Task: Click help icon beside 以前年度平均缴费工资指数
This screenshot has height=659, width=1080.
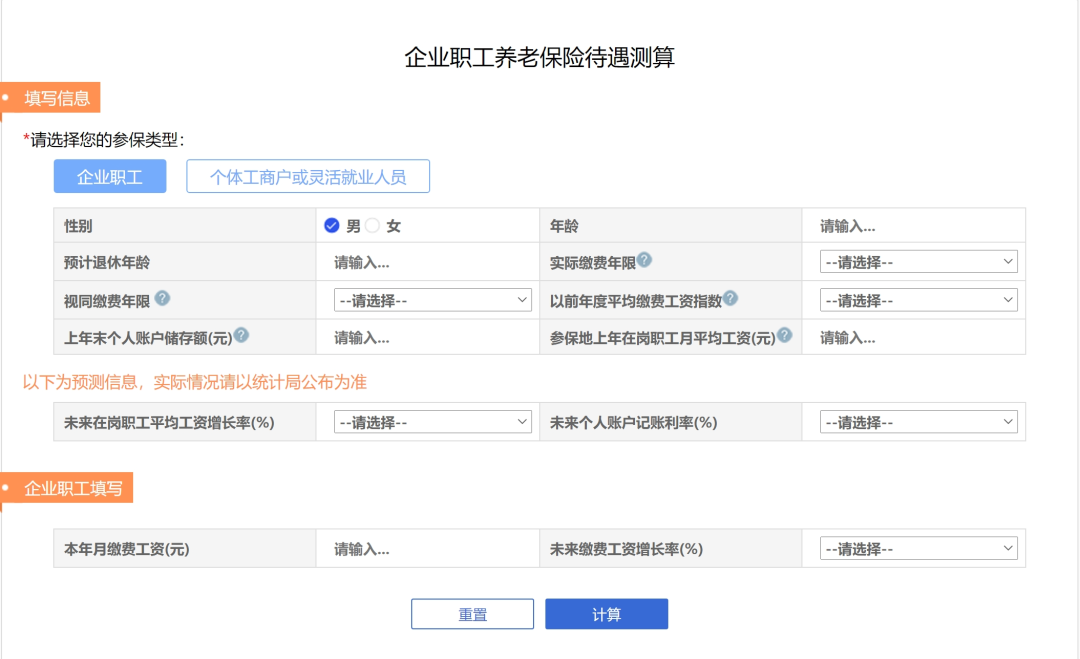Action: pyautogui.click(x=731, y=298)
